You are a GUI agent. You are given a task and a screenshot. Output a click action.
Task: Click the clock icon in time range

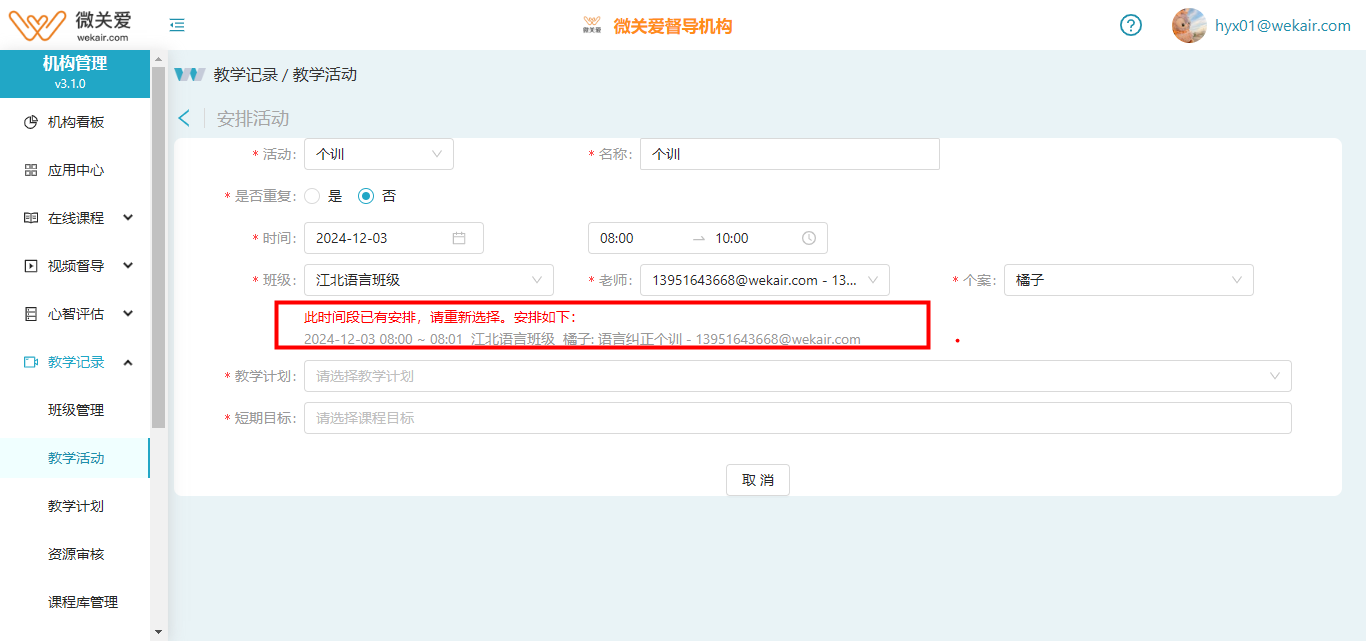pos(808,238)
